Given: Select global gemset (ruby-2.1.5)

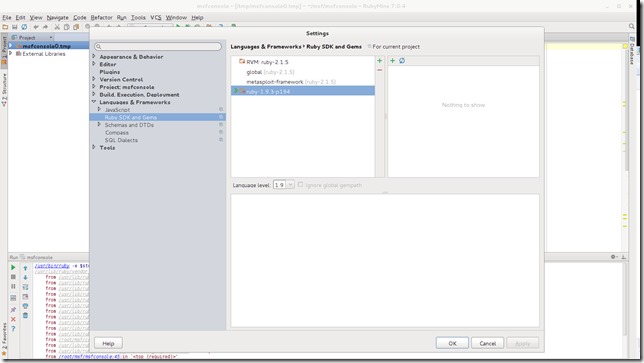Looking at the screenshot, I should pos(270,72).
